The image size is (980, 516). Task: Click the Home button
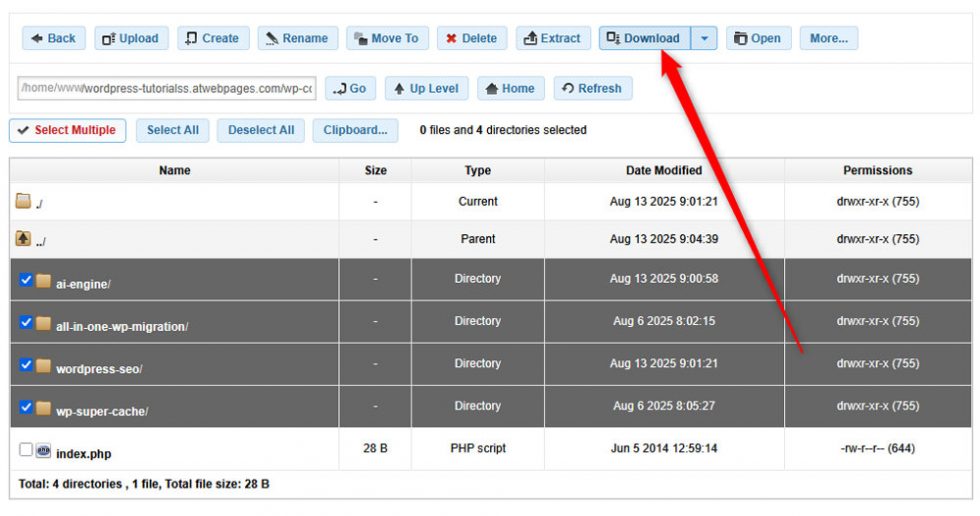[x=511, y=88]
